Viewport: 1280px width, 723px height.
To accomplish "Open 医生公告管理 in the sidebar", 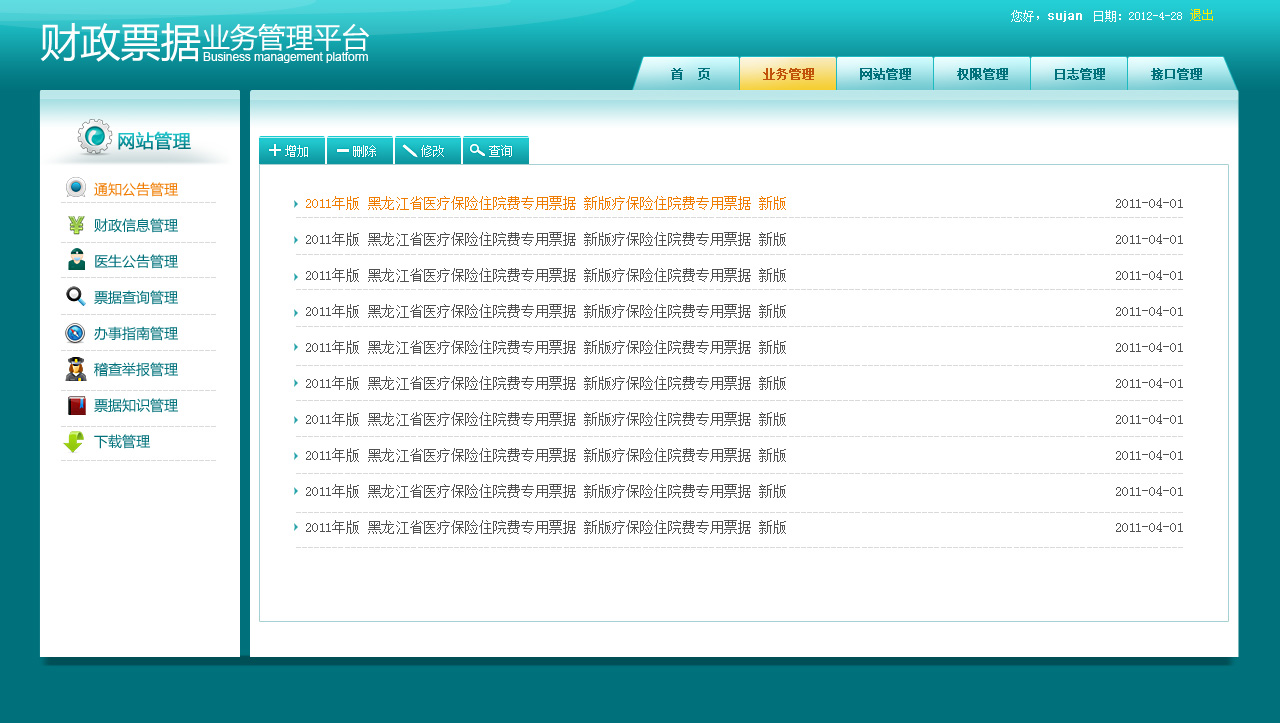I will click(136, 261).
